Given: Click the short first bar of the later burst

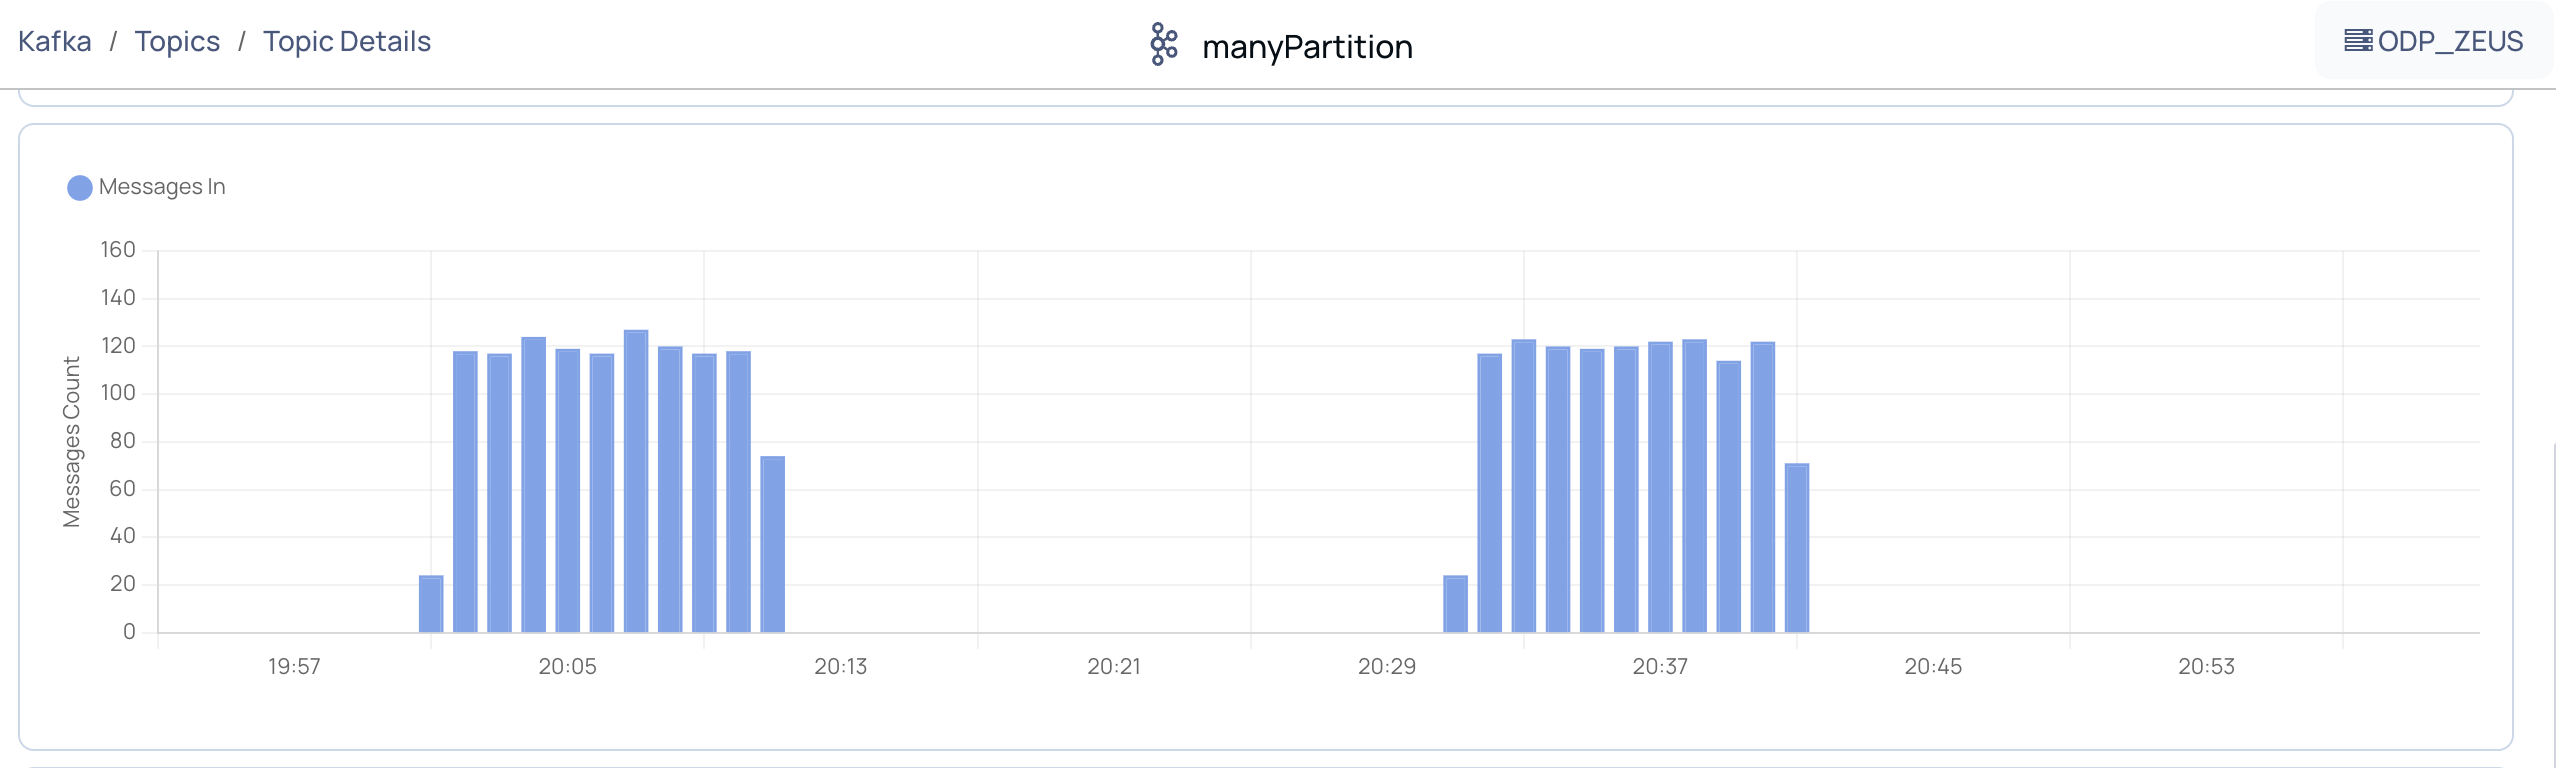Looking at the screenshot, I should point(1455,604).
